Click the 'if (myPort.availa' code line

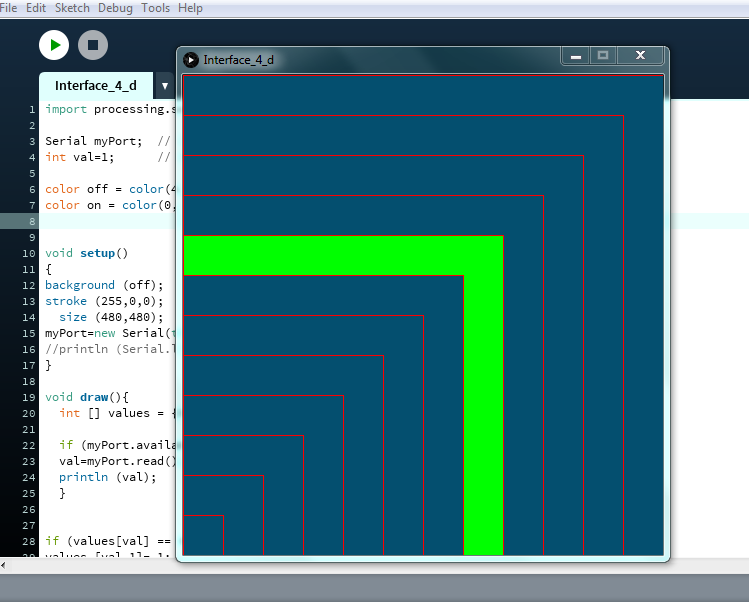pos(118,445)
